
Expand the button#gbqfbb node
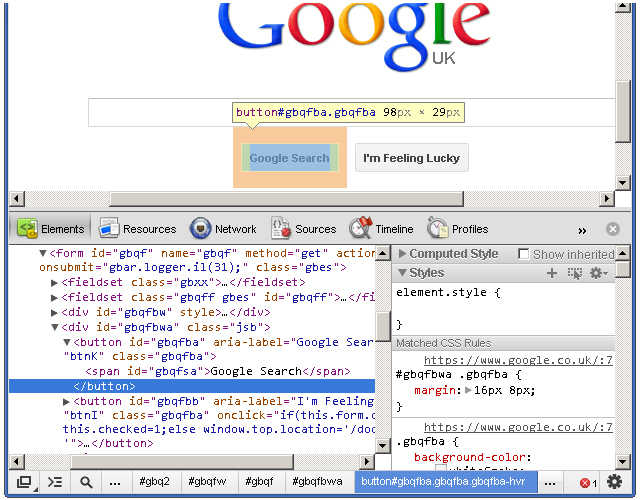point(66,402)
